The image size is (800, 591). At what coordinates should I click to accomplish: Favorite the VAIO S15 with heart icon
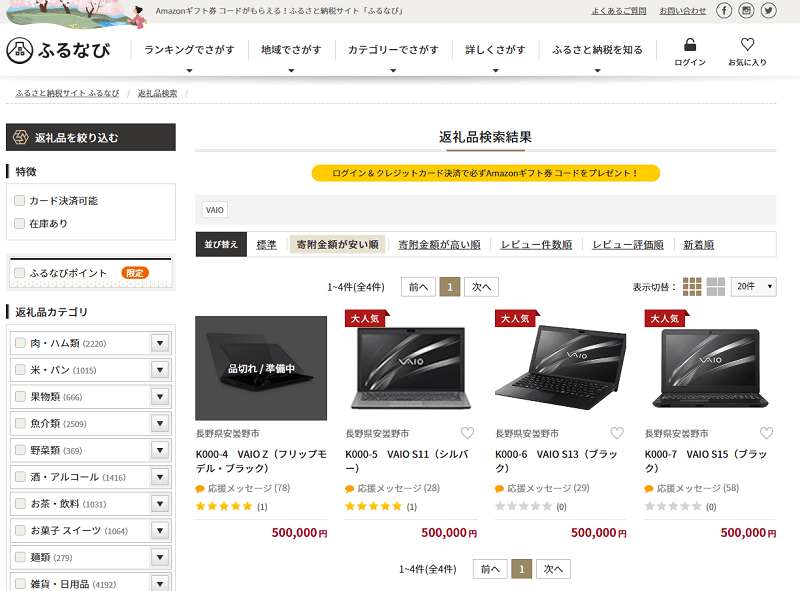tap(766, 433)
